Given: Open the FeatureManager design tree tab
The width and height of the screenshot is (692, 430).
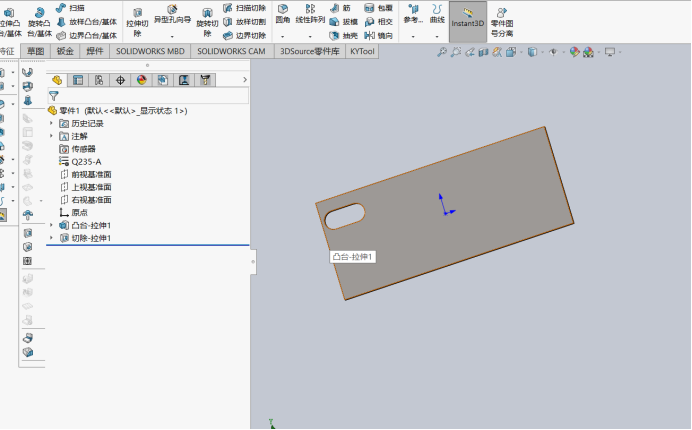Looking at the screenshot, I should point(57,80).
